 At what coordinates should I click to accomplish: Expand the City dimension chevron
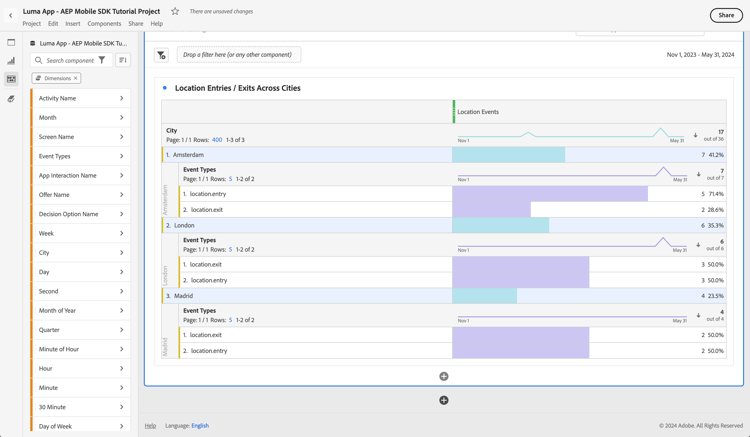(122, 253)
